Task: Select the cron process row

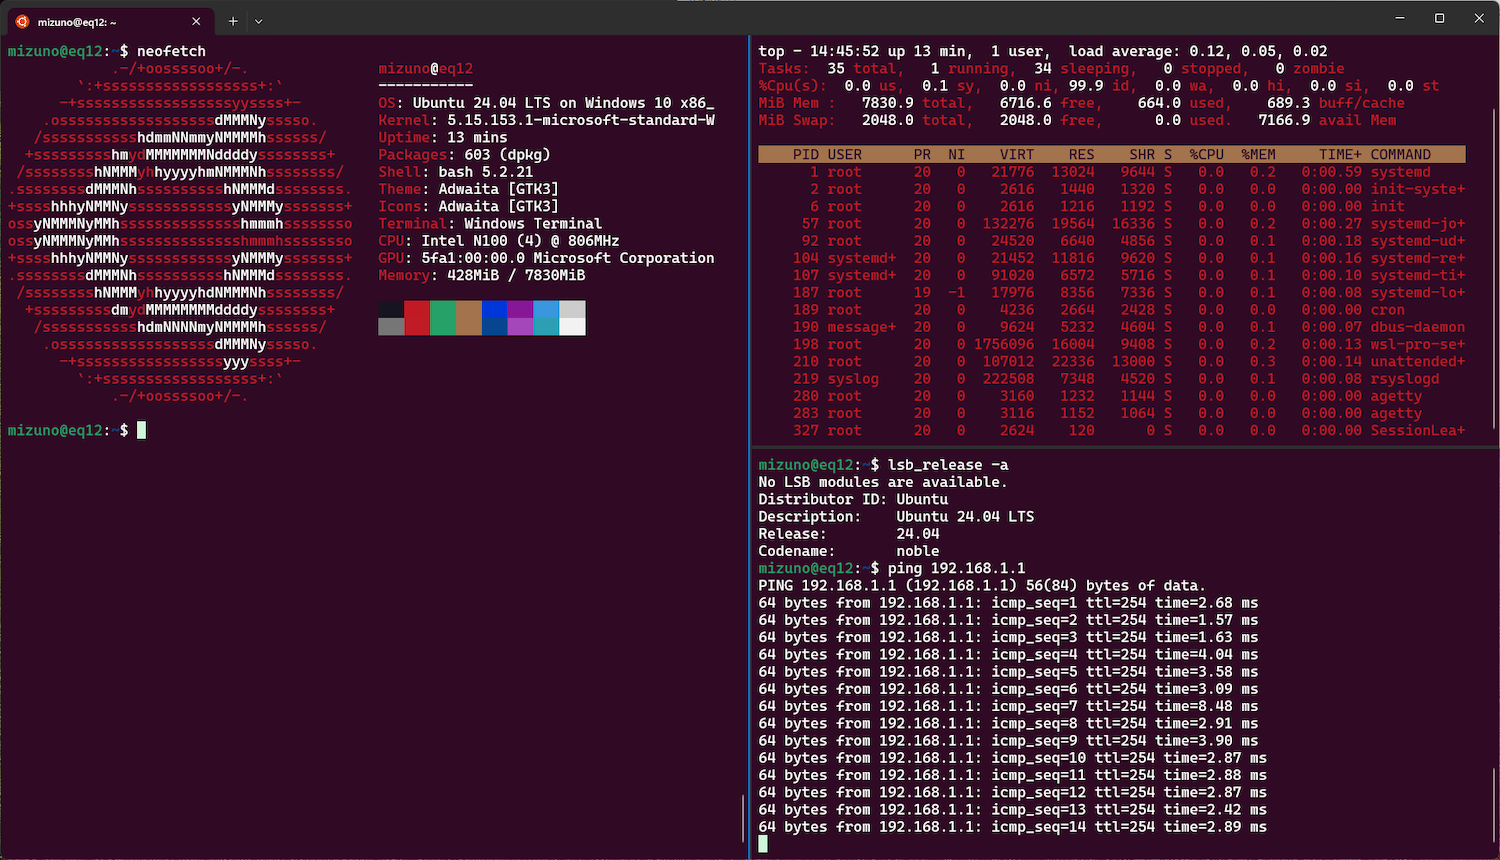Action: [x=1112, y=310]
